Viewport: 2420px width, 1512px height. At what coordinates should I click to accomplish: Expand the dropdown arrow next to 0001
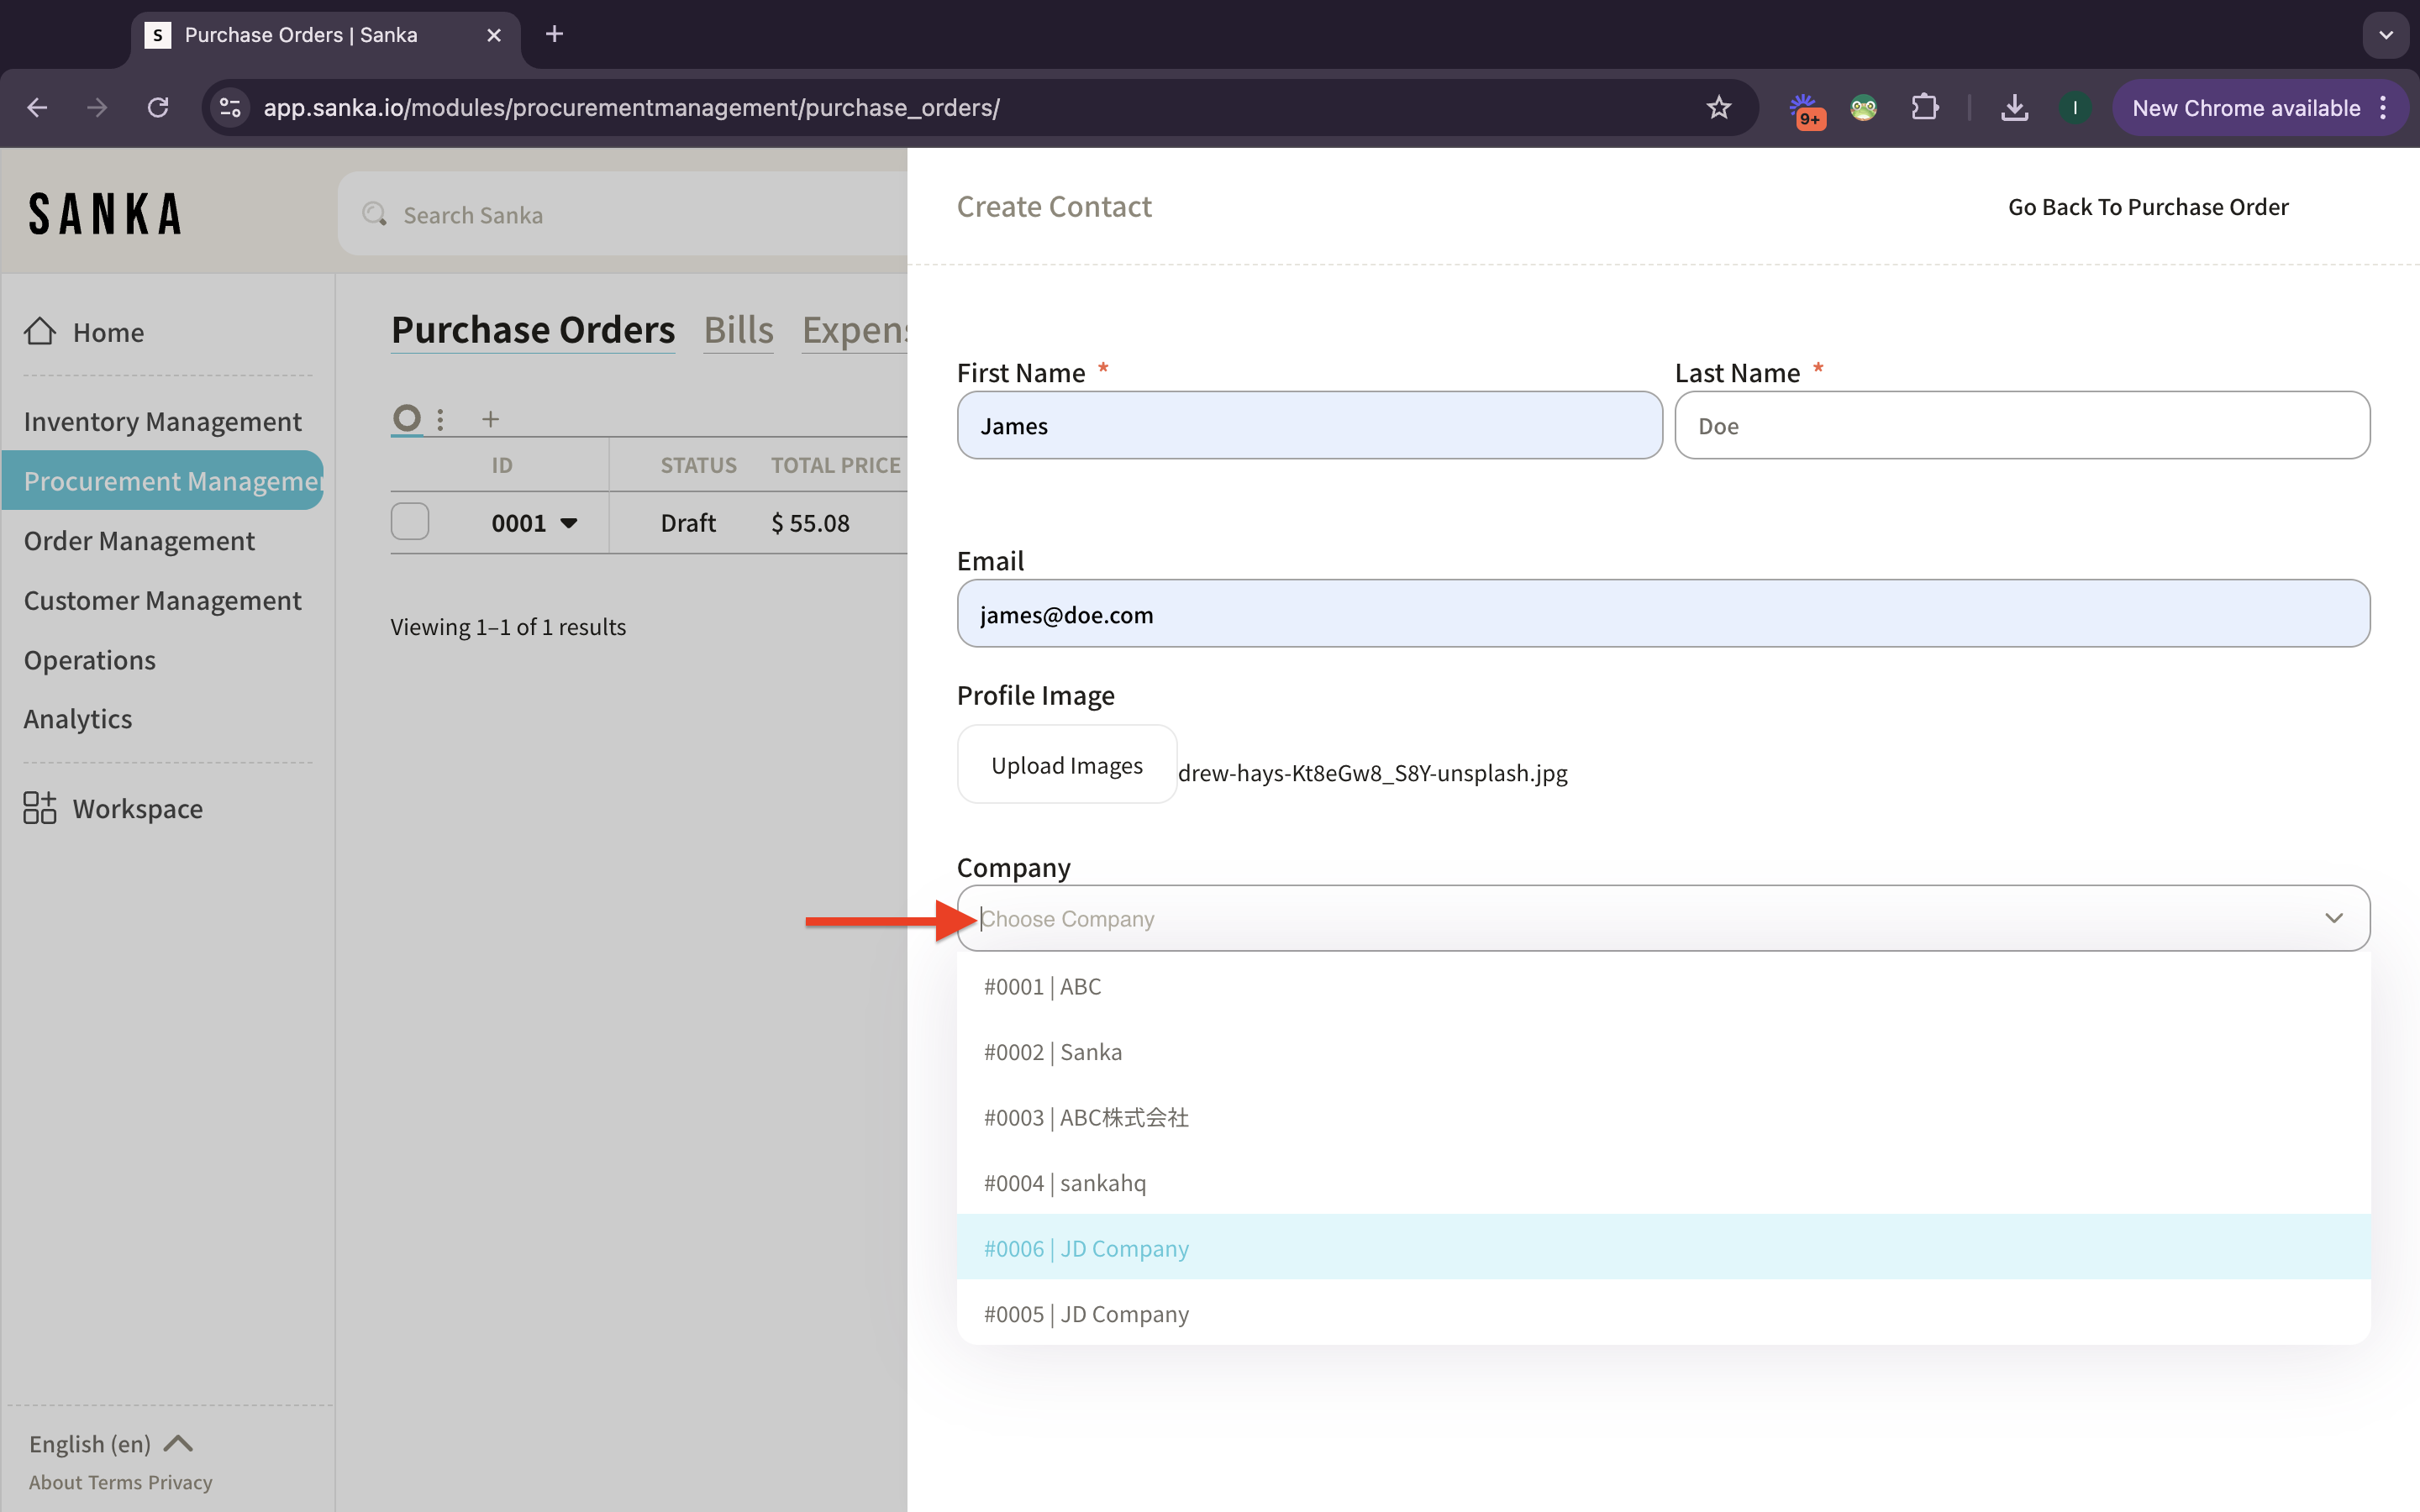pyautogui.click(x=569, y=523)
